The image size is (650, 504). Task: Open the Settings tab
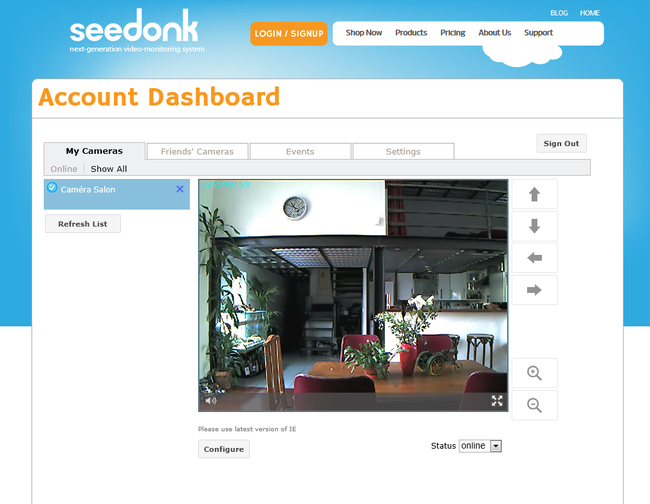pos(403,151)
